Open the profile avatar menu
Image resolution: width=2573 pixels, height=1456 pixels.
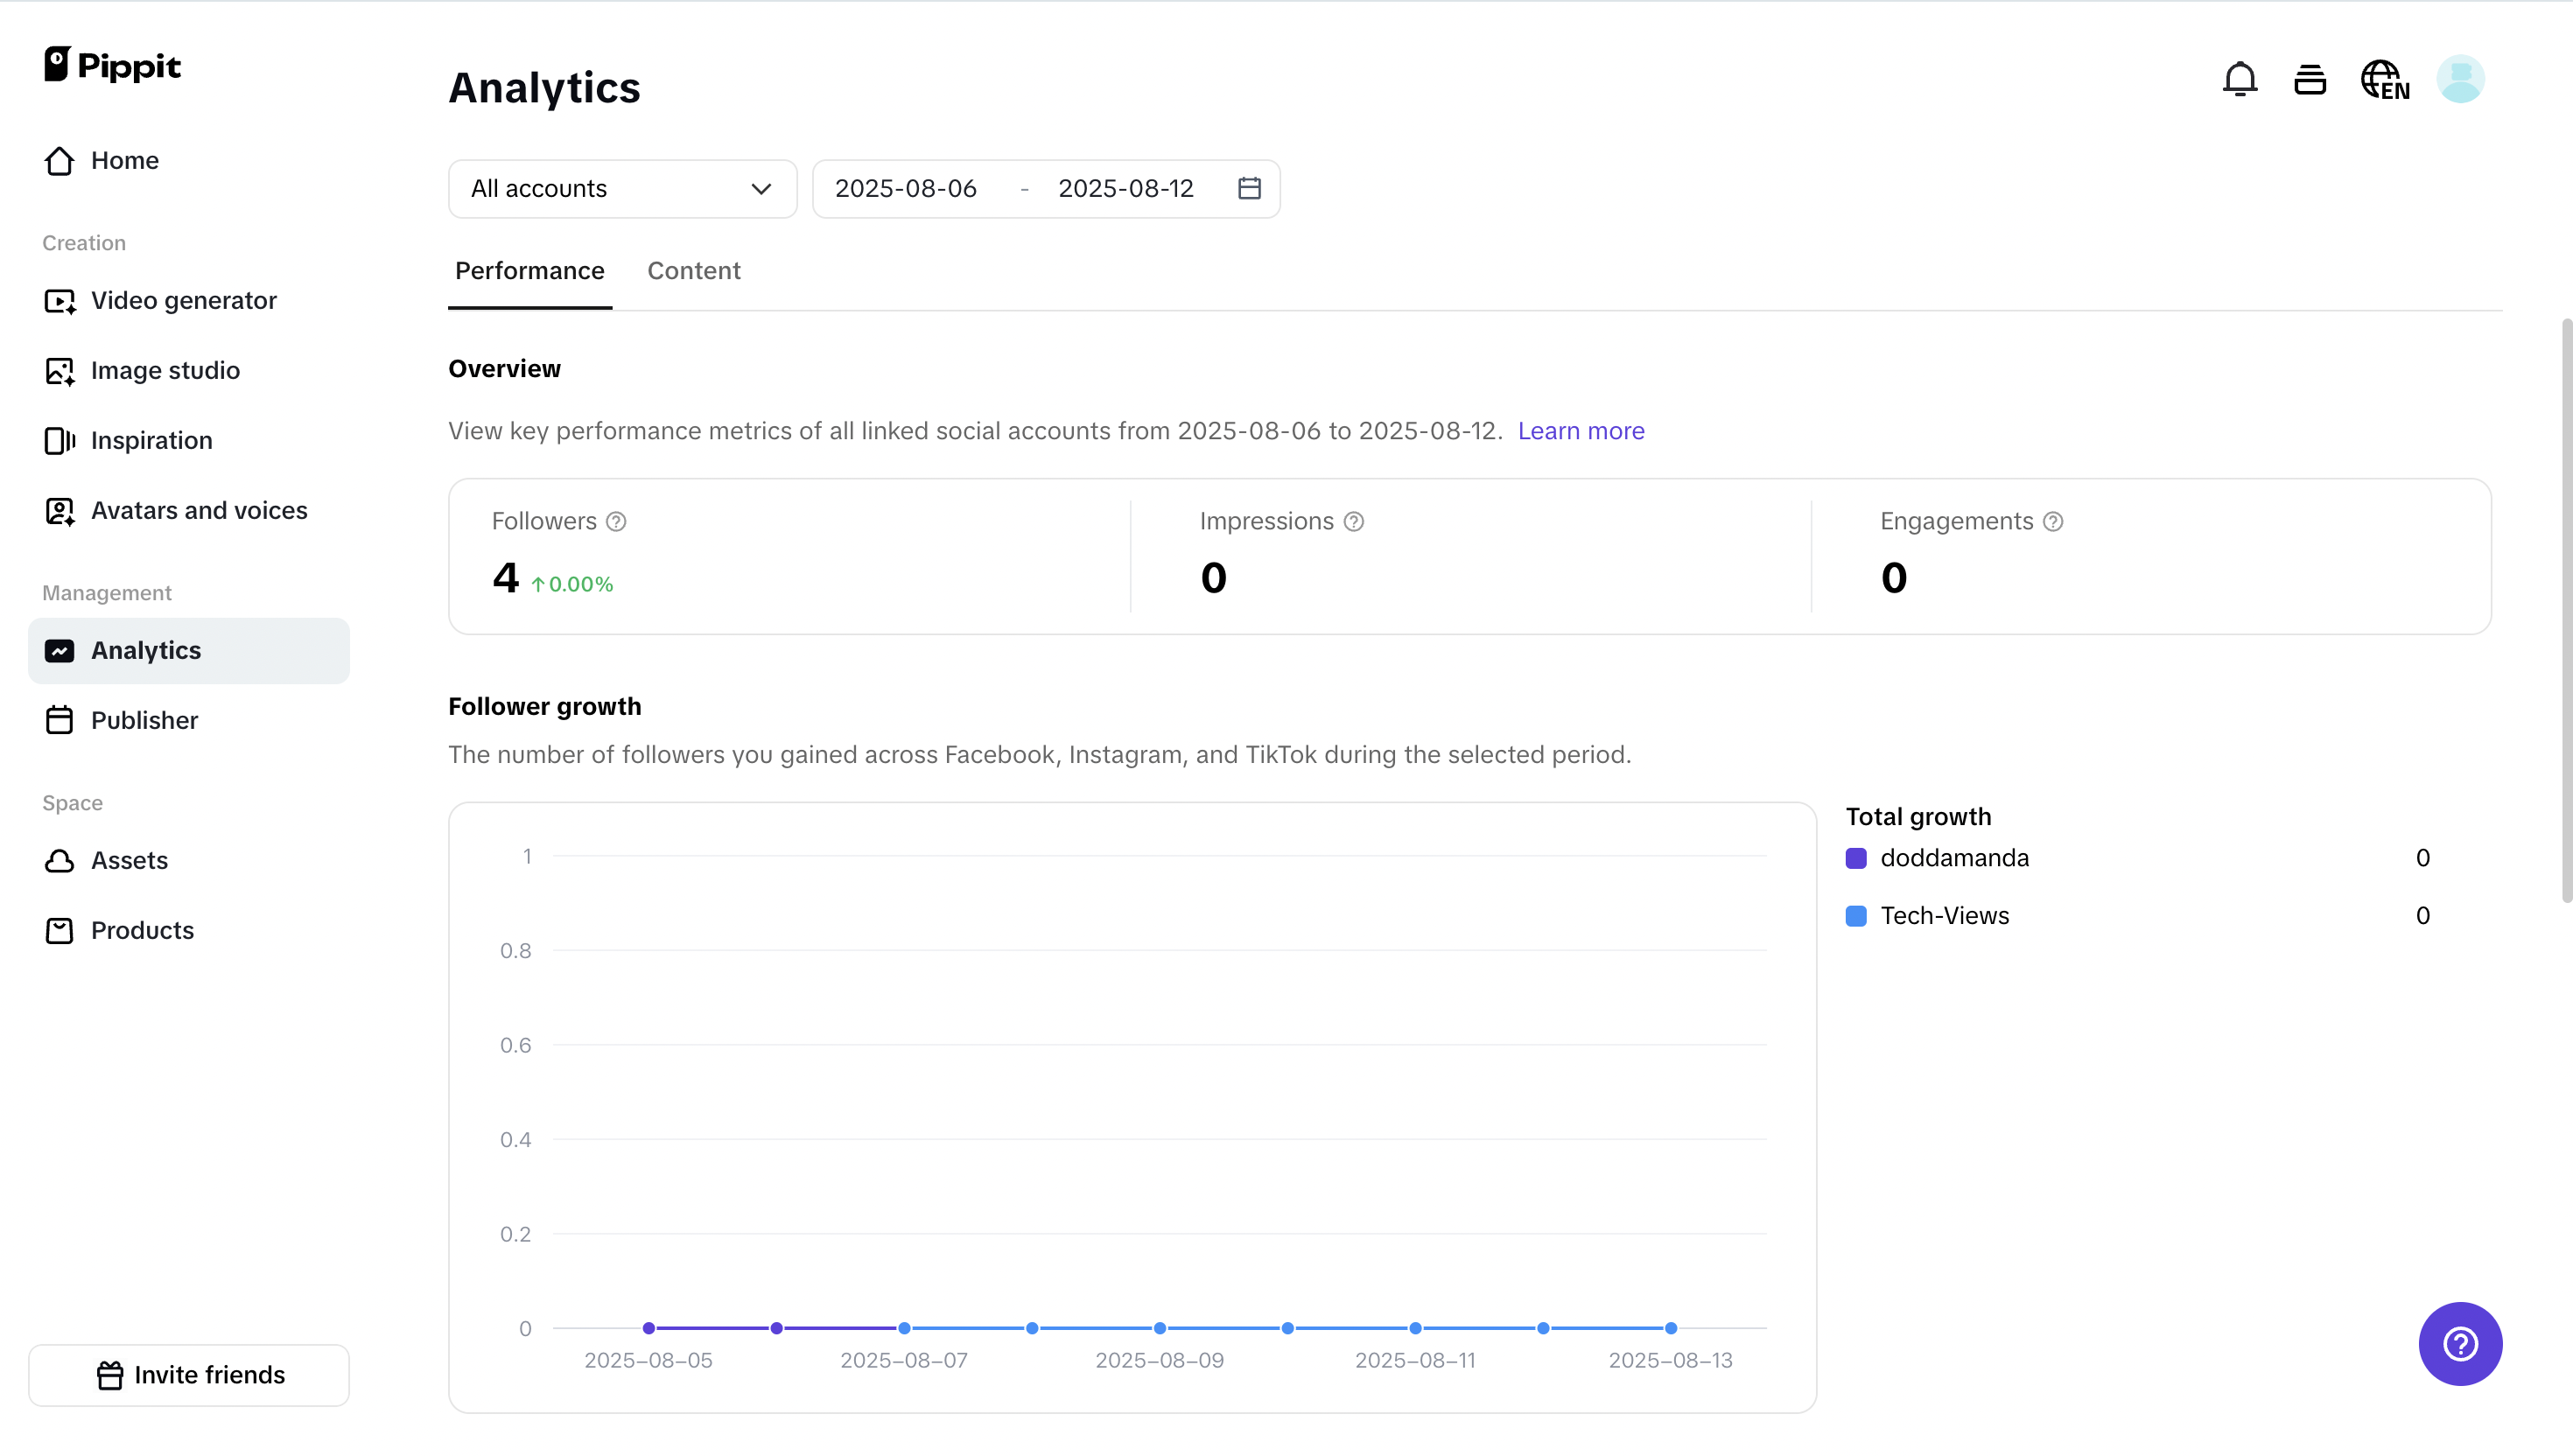tap(2461, 79)
